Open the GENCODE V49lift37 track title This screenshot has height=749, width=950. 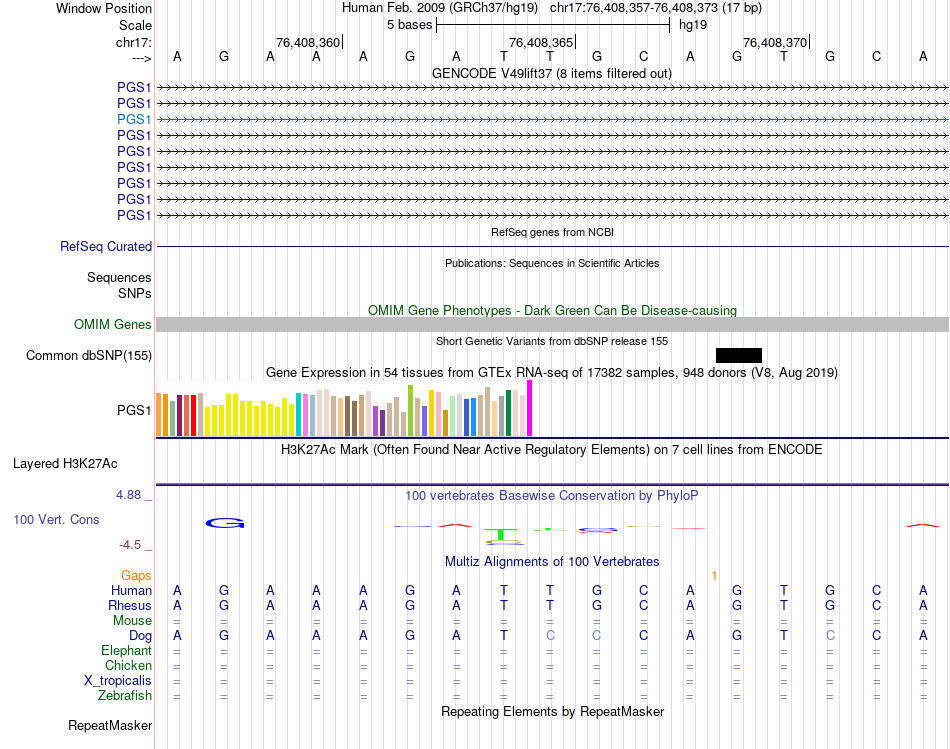(x=551, y=73)
